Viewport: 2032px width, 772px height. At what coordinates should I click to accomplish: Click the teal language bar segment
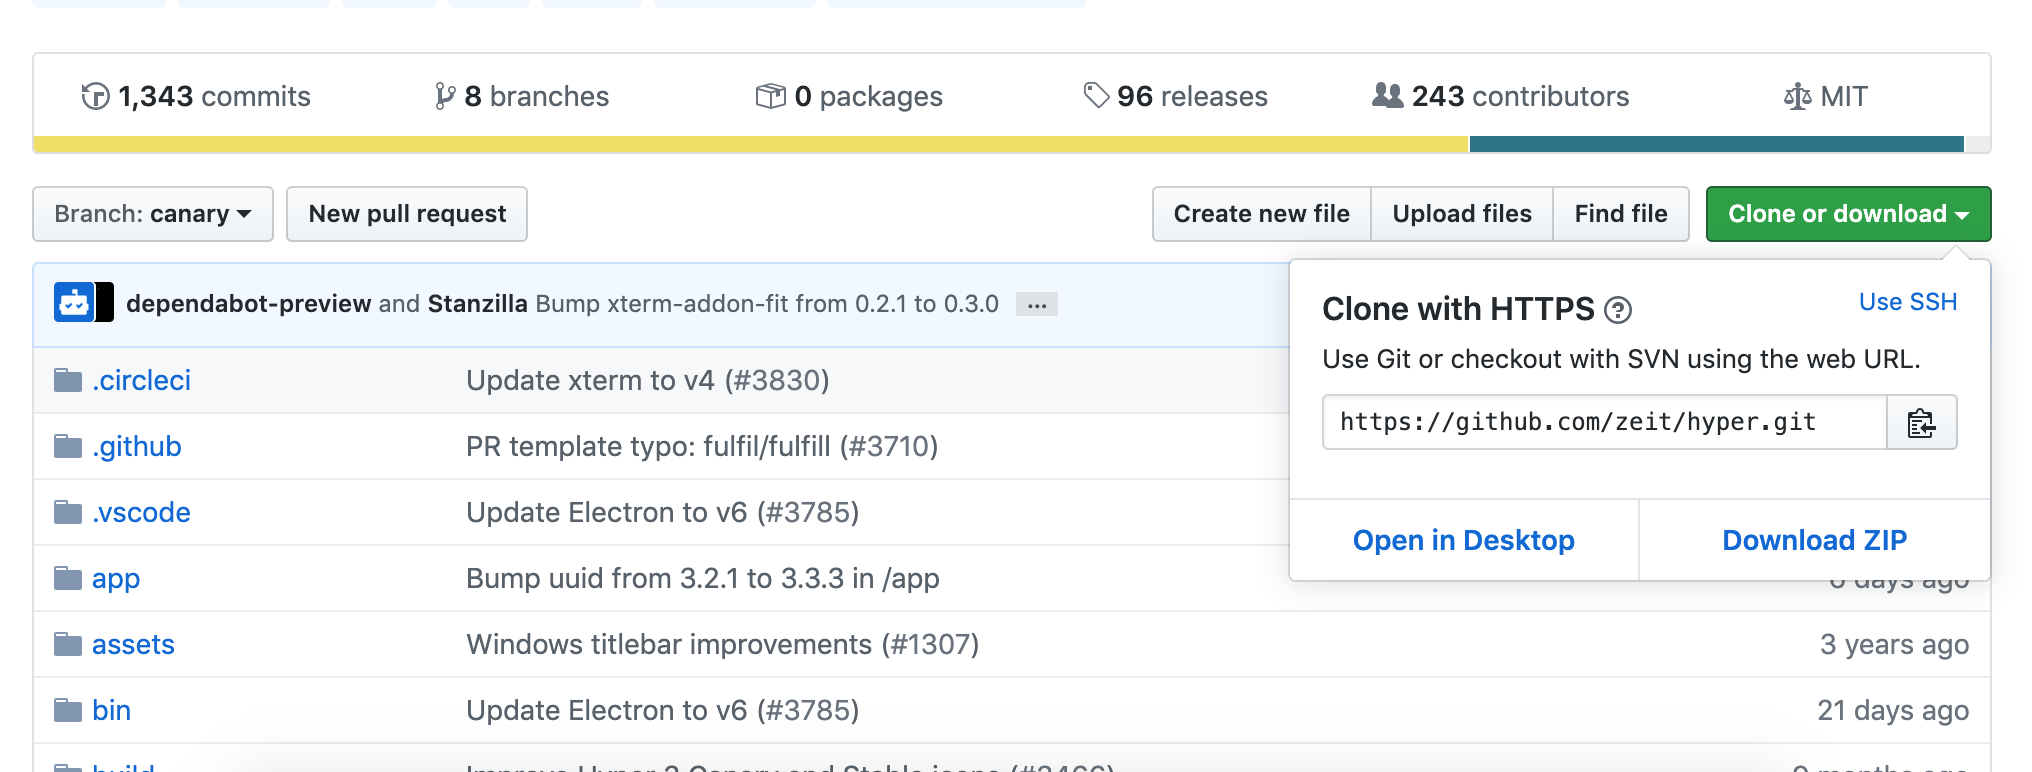click(x=1716, y=144)
